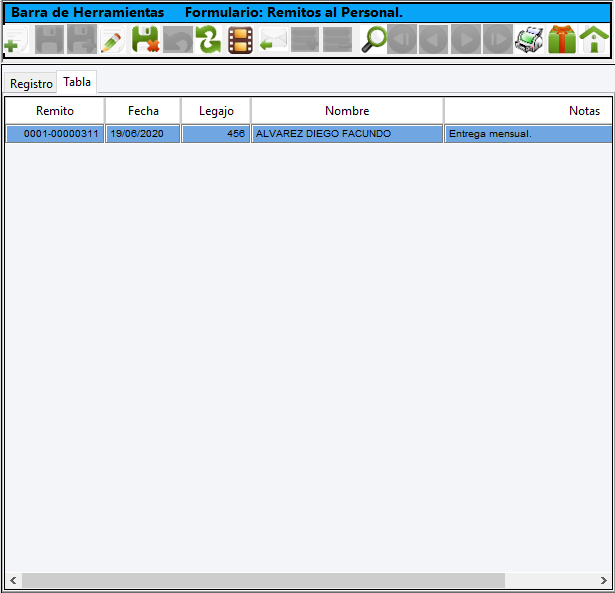Screen dimensions: 615x593
Task: Click the greyed-out next record arrow
Action: point(466,40)
